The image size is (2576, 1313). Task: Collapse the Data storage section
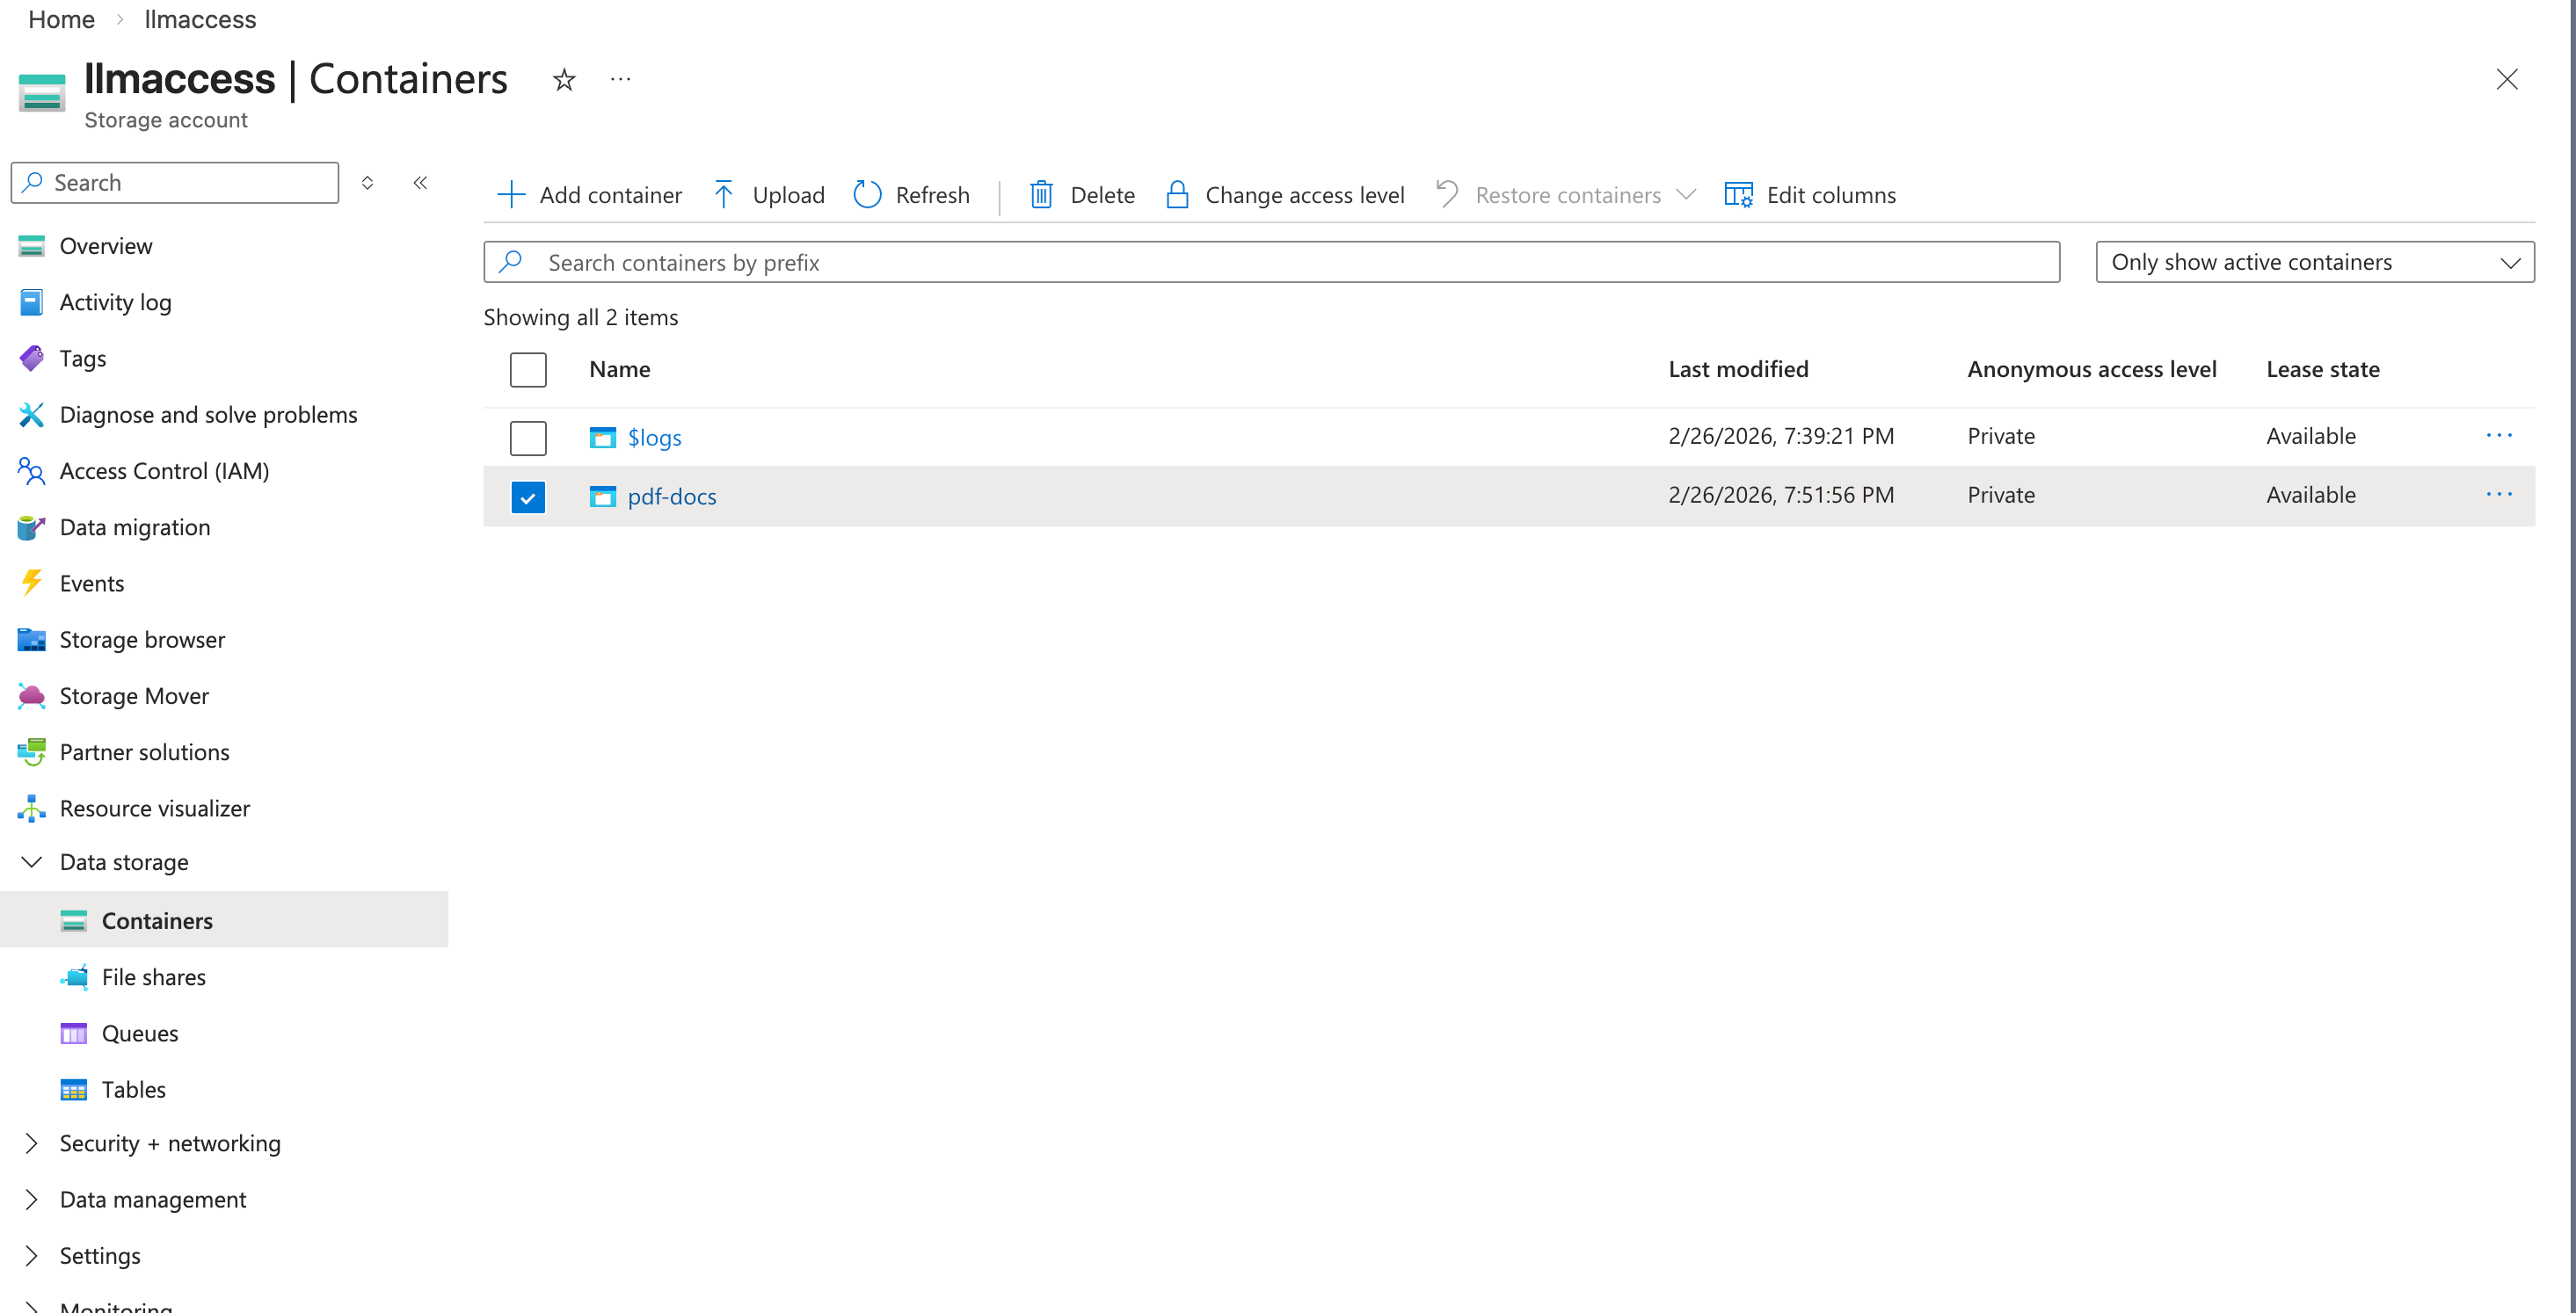(x=32, y=862)
